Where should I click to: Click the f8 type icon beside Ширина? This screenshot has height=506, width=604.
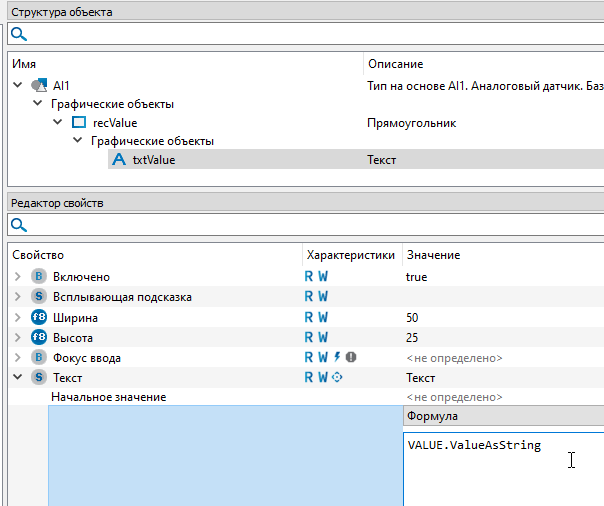[x=39, y=317]
